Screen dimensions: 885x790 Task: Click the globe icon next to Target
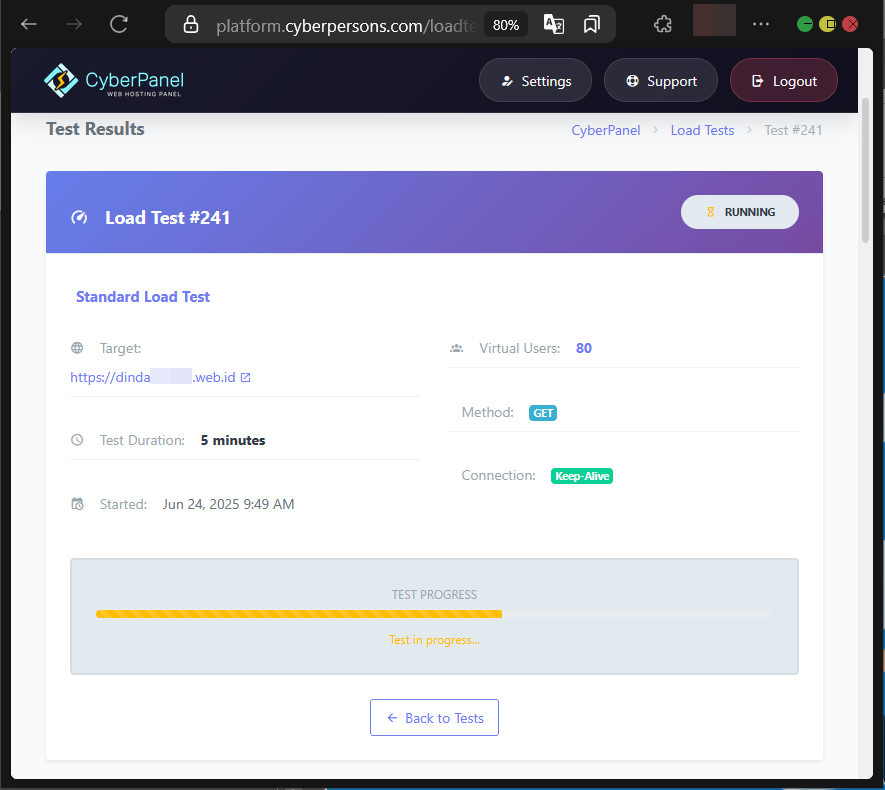click(x=77, y=348)
